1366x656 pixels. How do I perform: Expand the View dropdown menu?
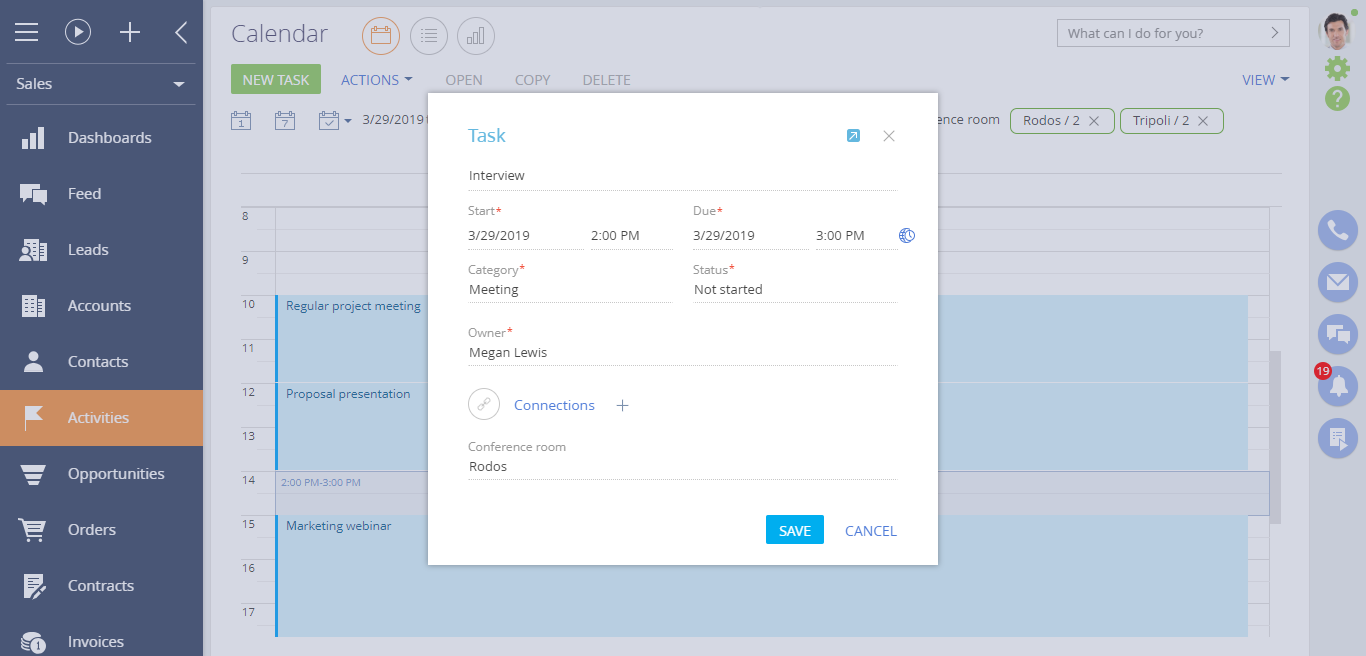[x=1265, y=80]
